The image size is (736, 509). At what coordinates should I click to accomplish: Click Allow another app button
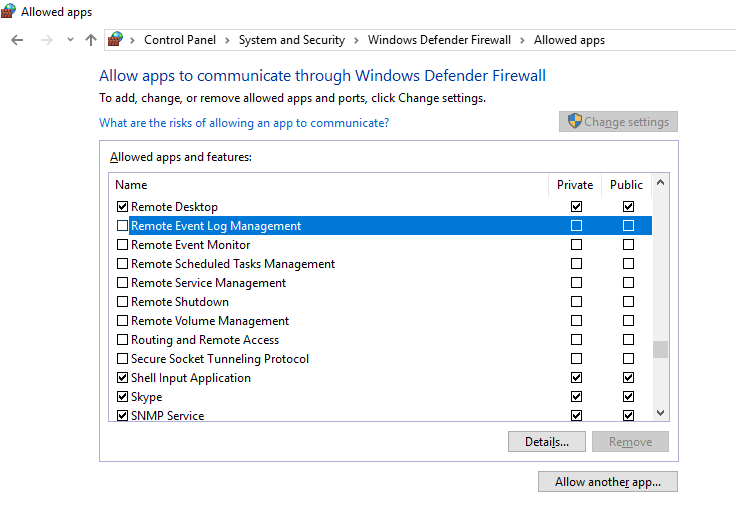[x=607, y=482]
